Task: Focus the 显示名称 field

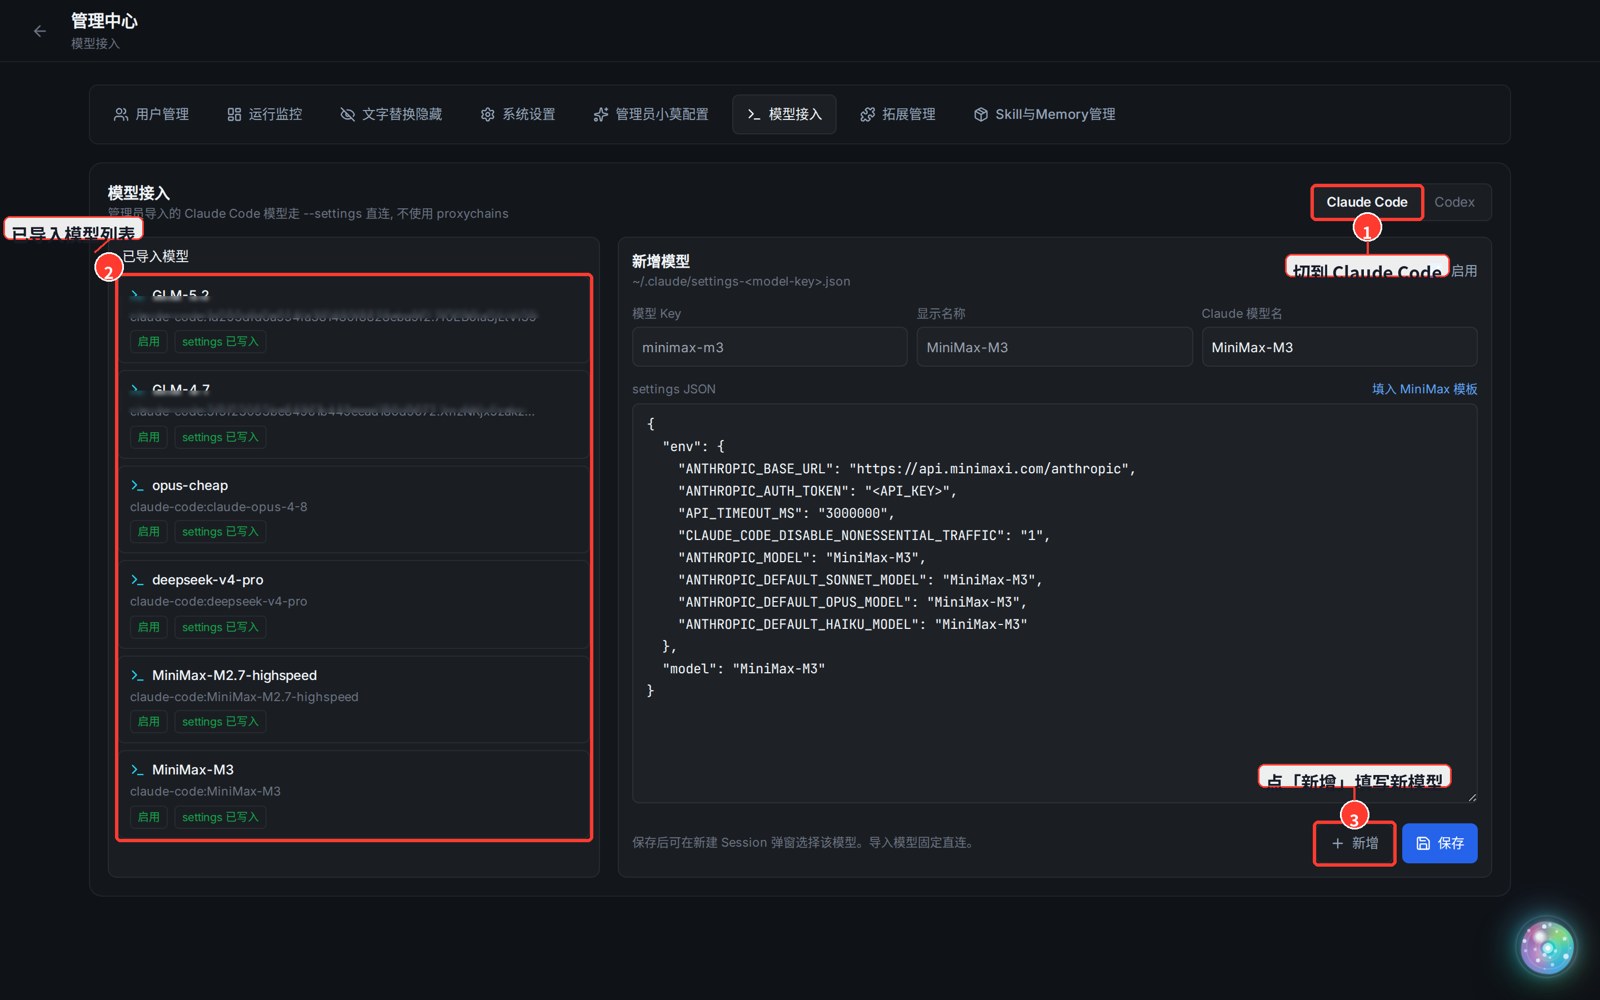Action: coord(1054,347)
